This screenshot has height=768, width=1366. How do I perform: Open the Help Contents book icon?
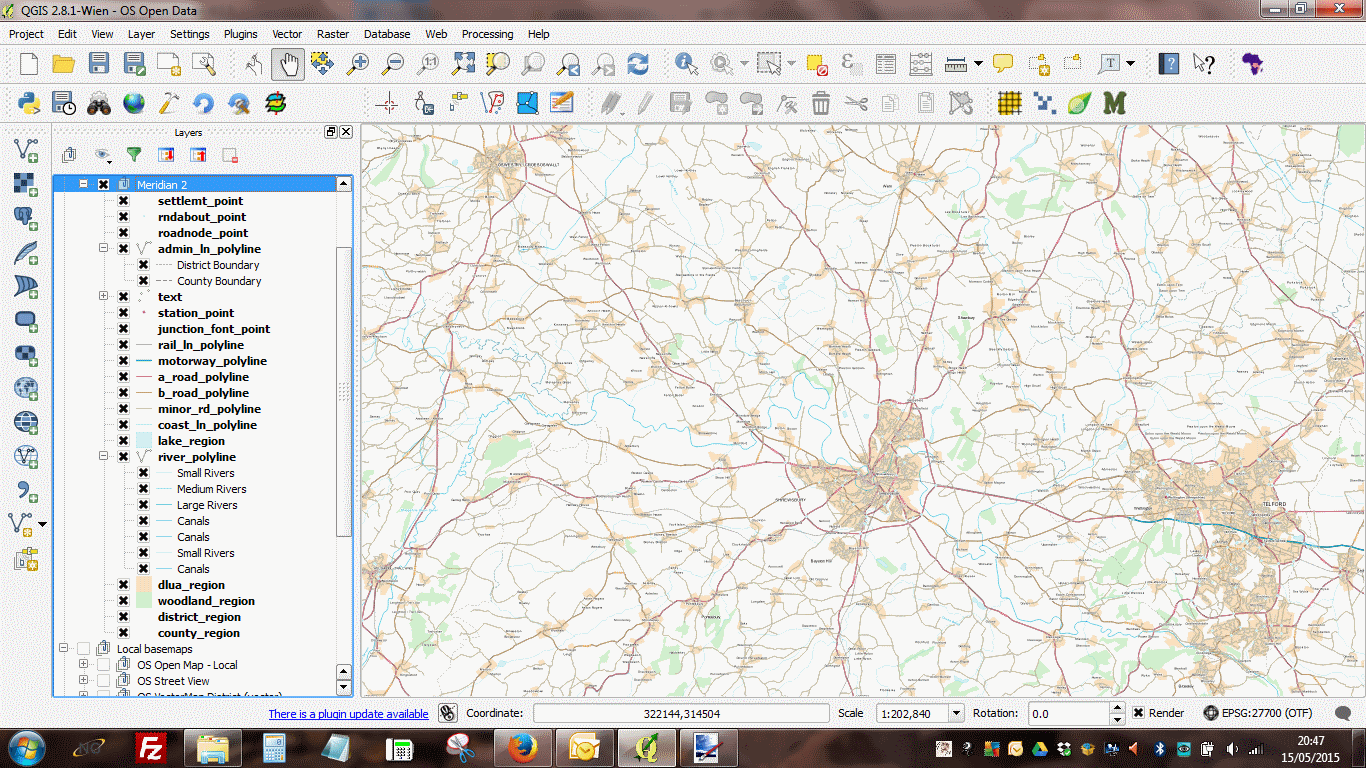pyautogui.click(x=1169, y=64)
